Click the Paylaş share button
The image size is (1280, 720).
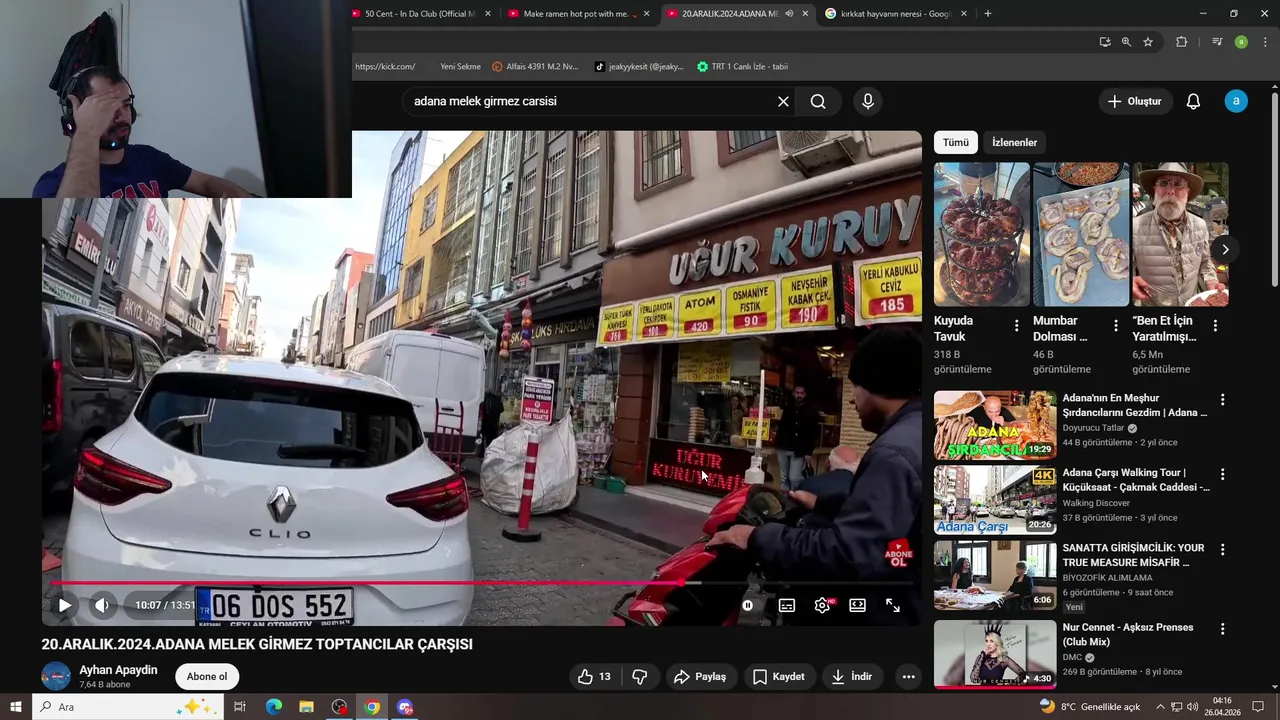point(700,677)
